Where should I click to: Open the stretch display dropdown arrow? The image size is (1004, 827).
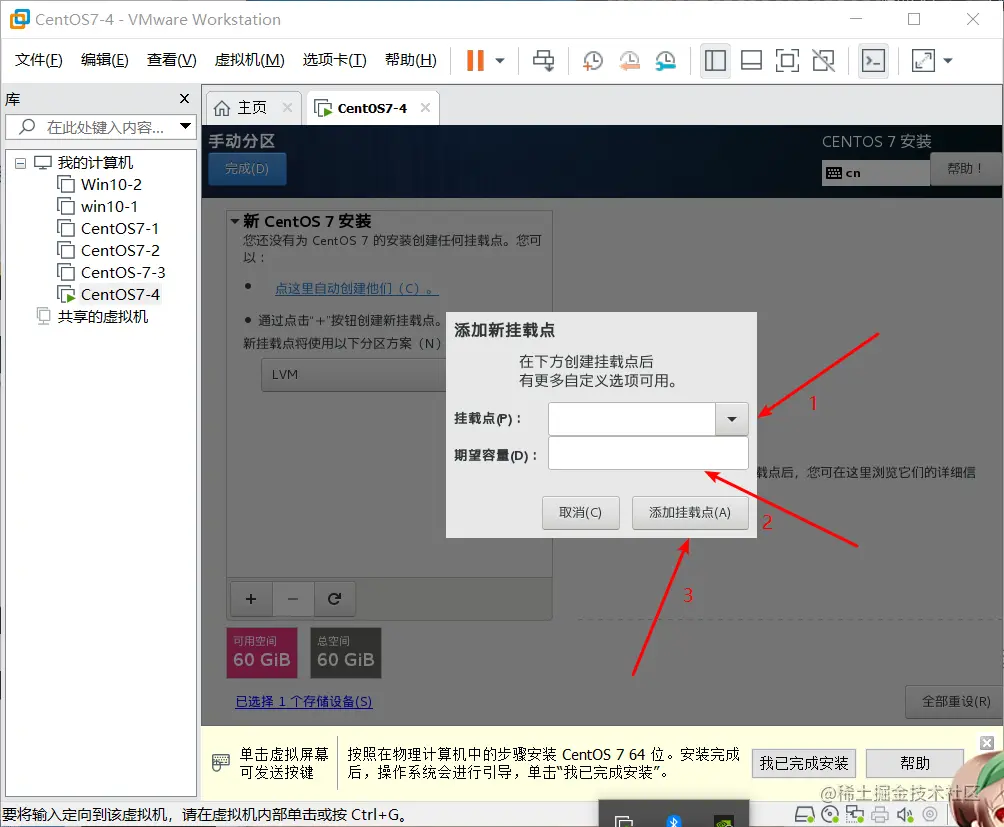click(x=948, y=61)
